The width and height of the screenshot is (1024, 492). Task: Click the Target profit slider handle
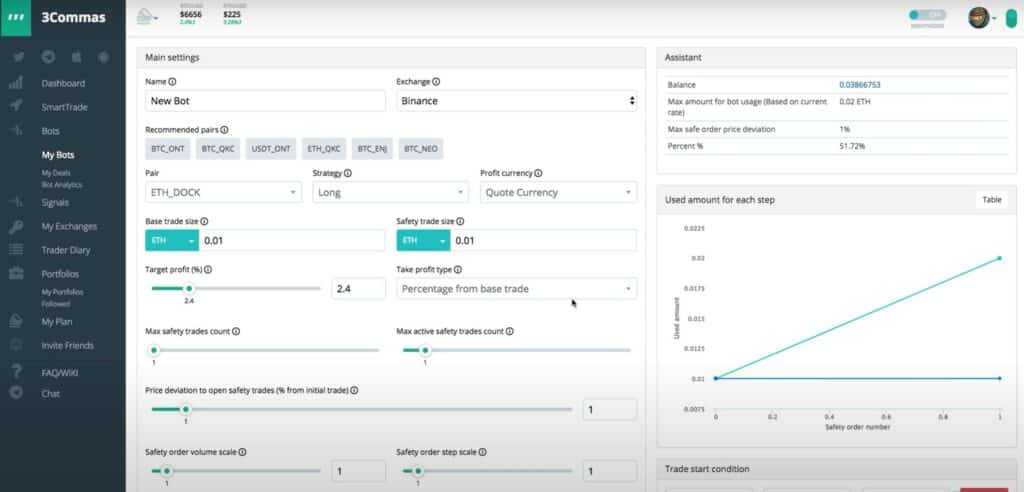pyautogui.click(x=188, y=288)
